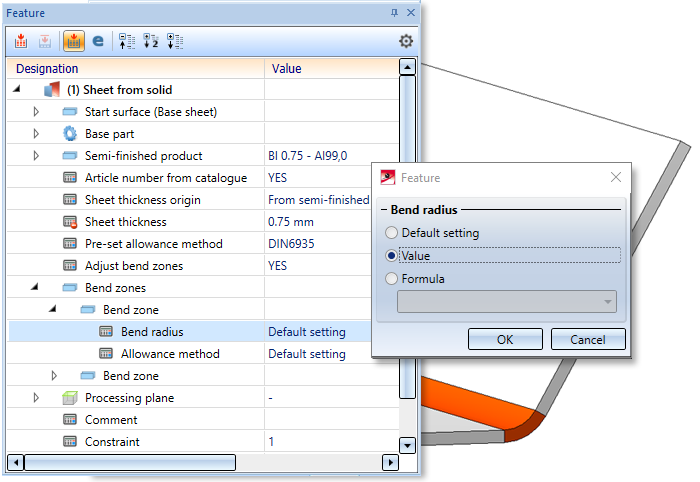Toggle the highlighted orange feature toolbar icon
This screenshot has height=482, width=700.
point(74,42)
